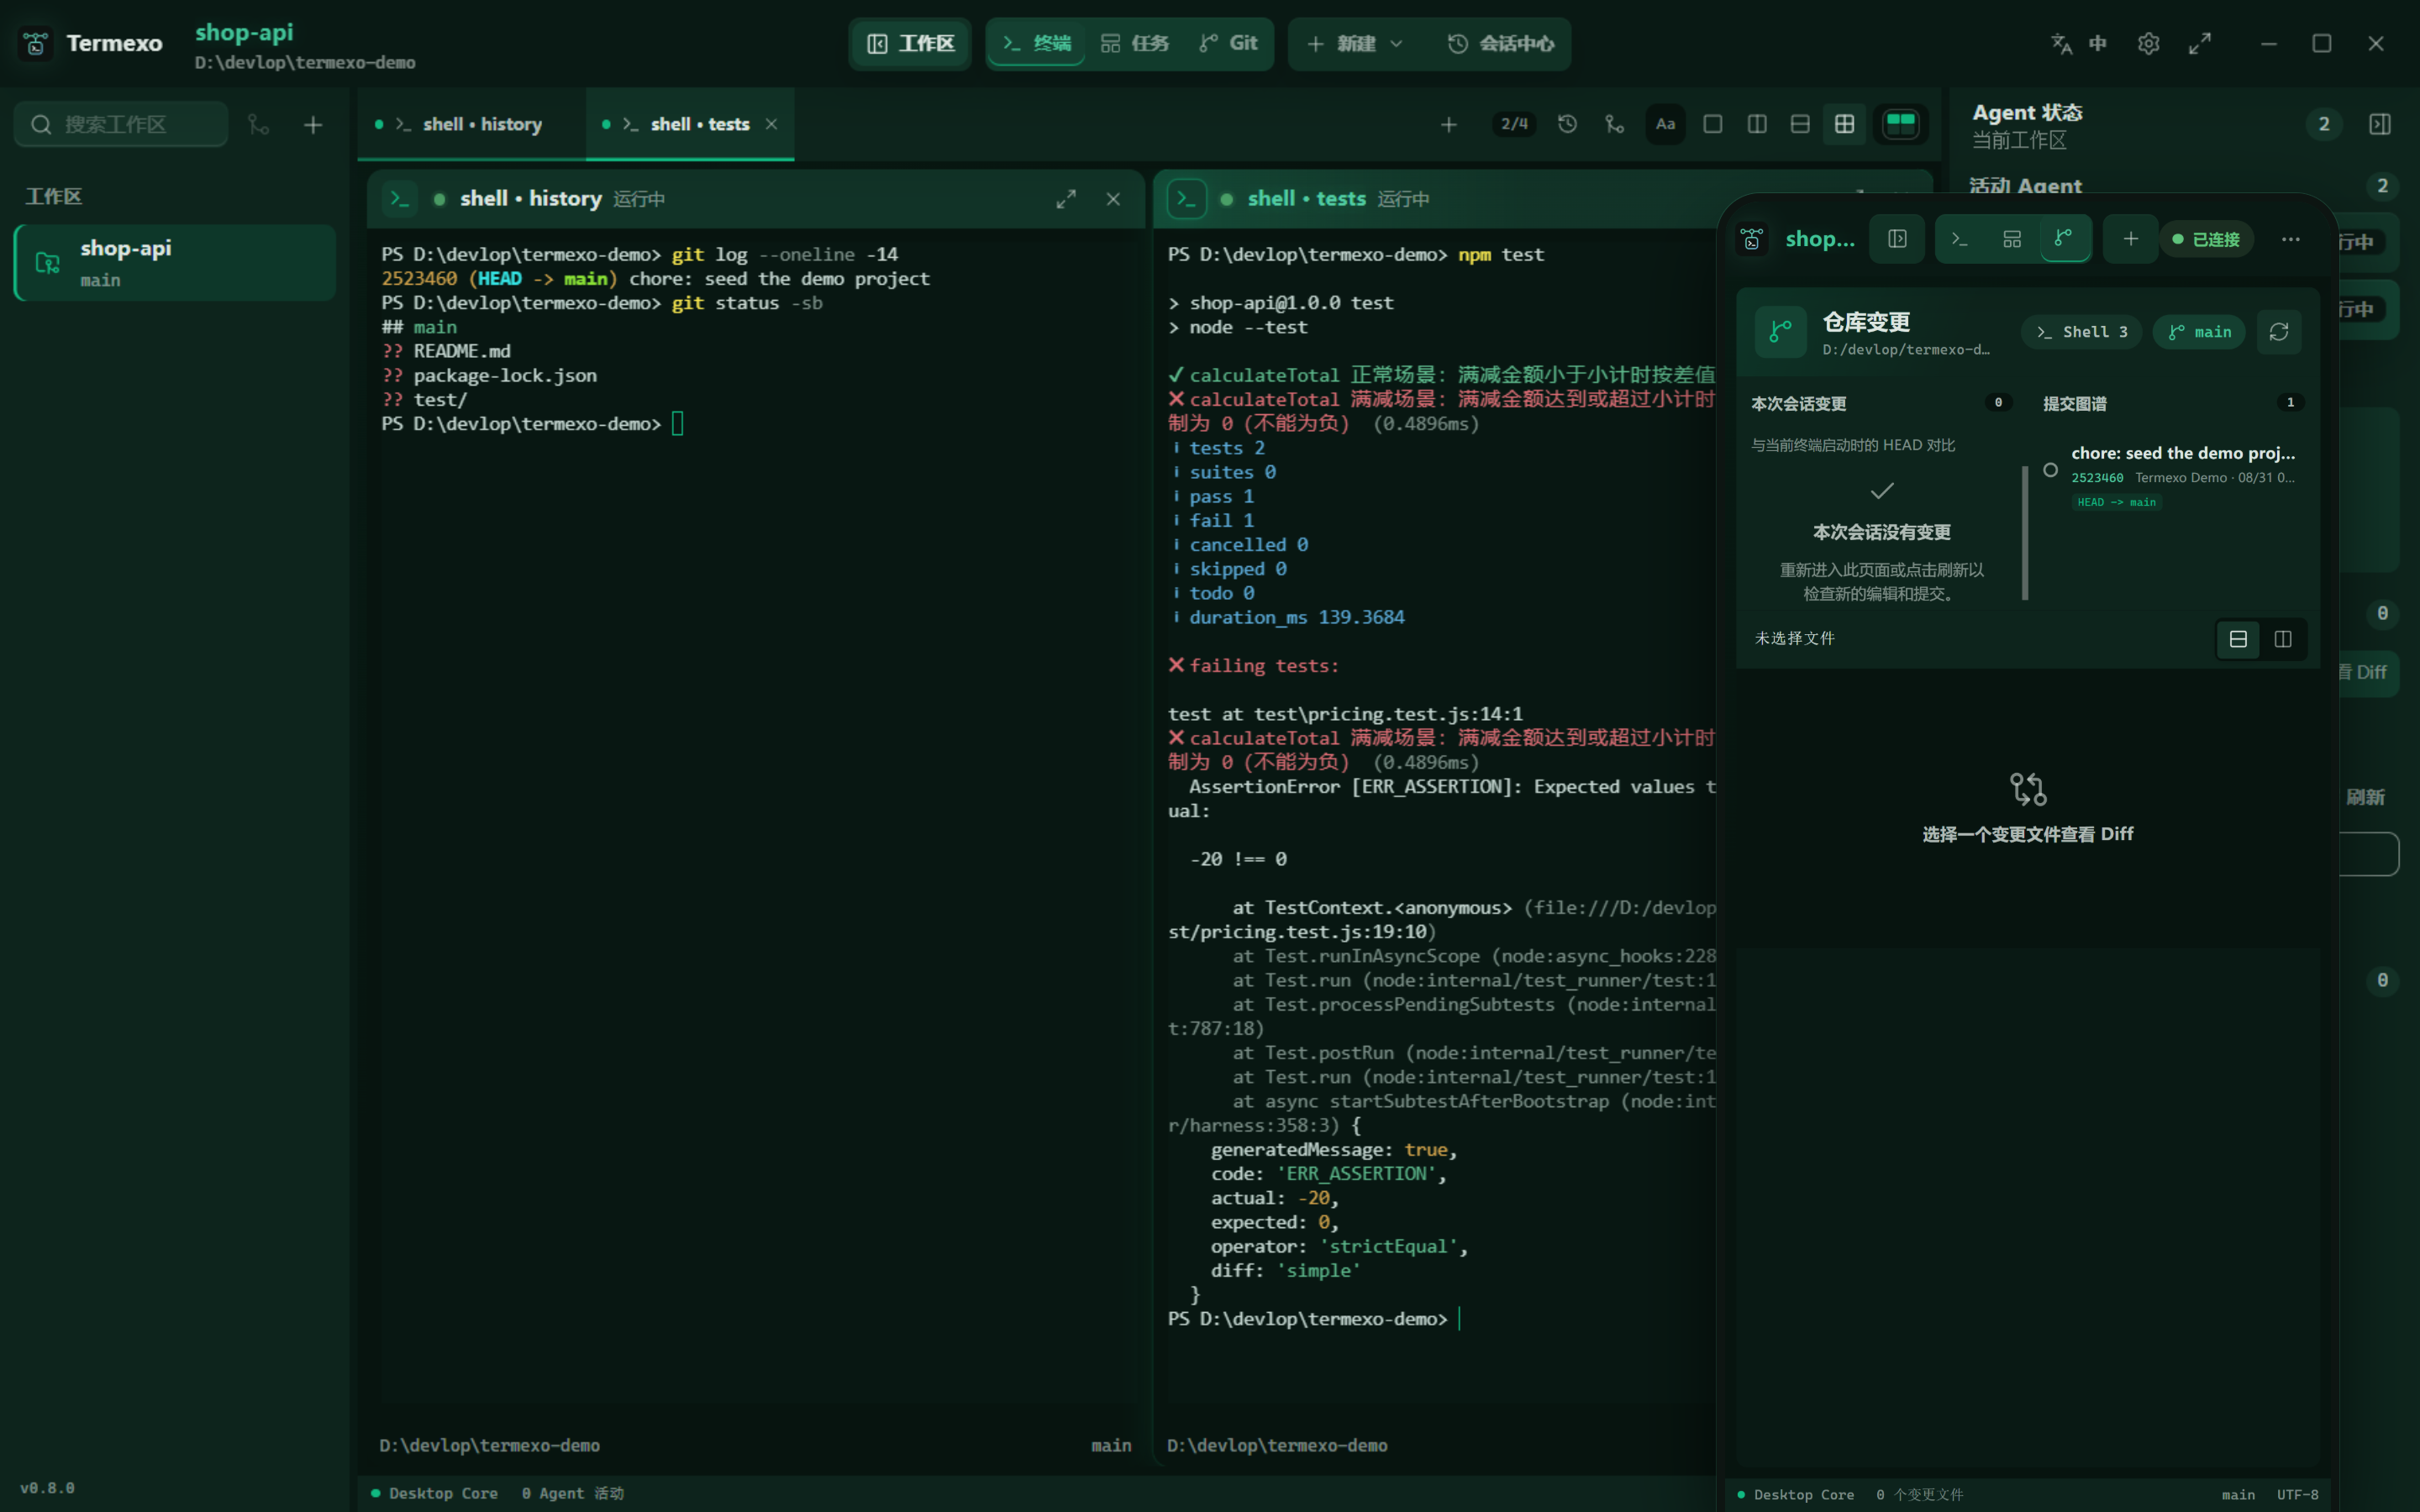Click 0 个变更文件 status entry

[x=1919, y=1495]
